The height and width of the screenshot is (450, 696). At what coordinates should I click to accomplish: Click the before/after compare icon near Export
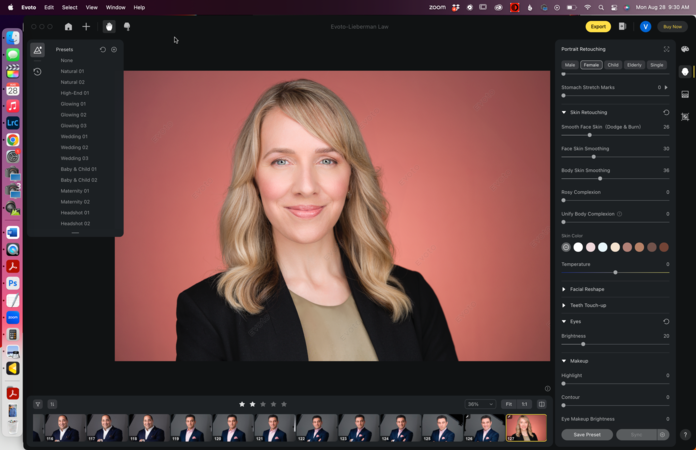(x=622, y=27)
